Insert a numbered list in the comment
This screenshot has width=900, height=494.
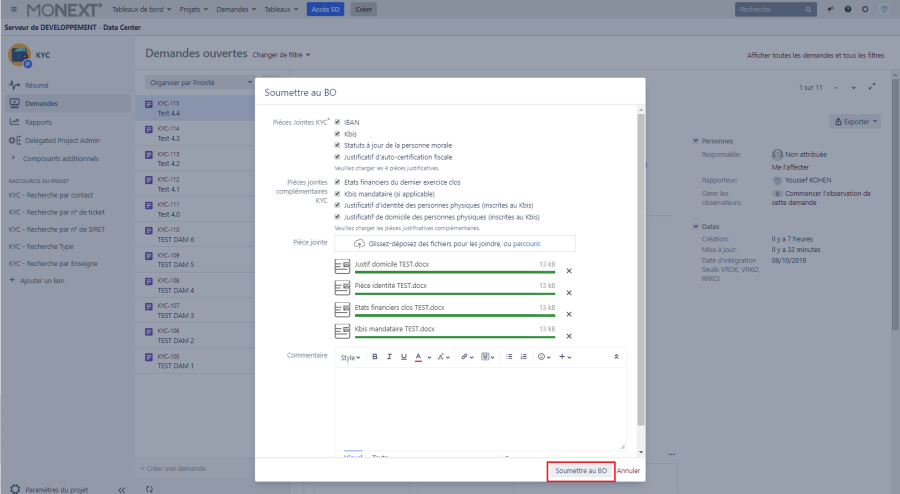(523, 357)
